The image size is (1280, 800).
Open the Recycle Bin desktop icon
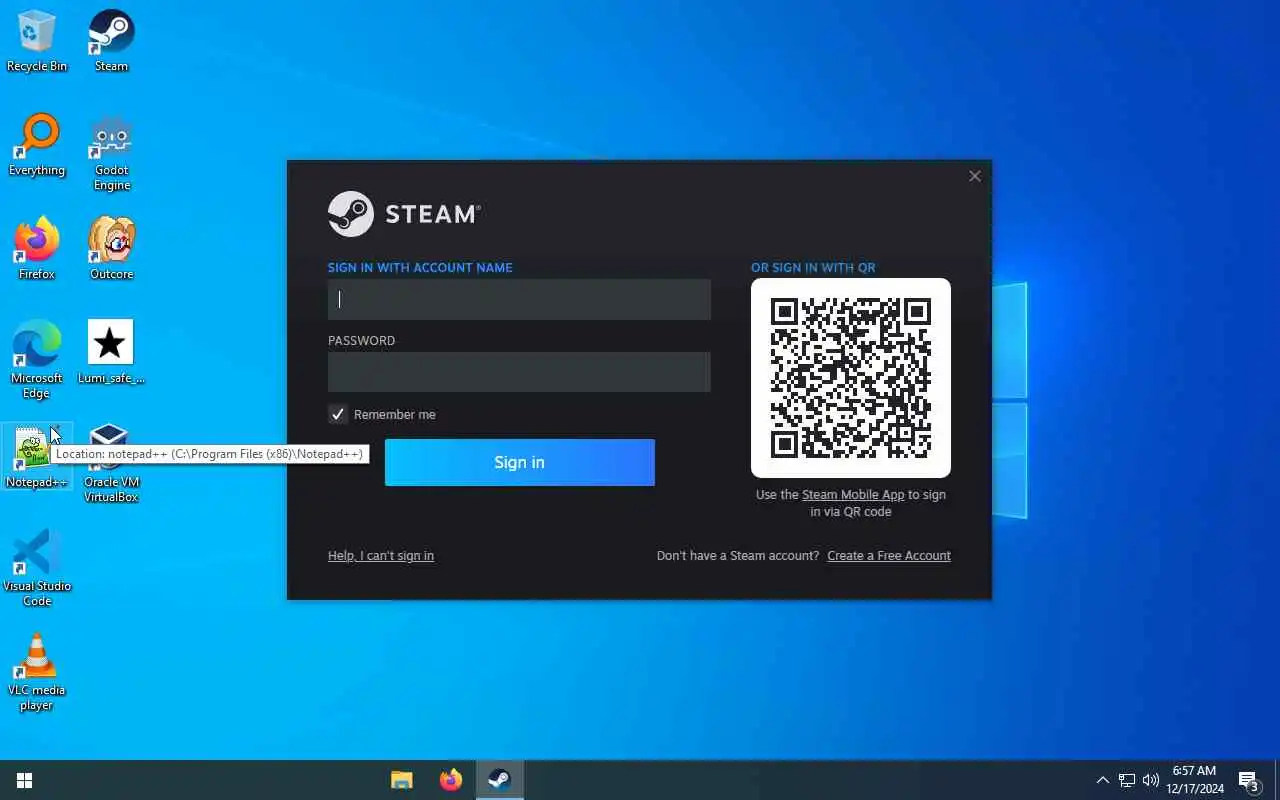37,41
